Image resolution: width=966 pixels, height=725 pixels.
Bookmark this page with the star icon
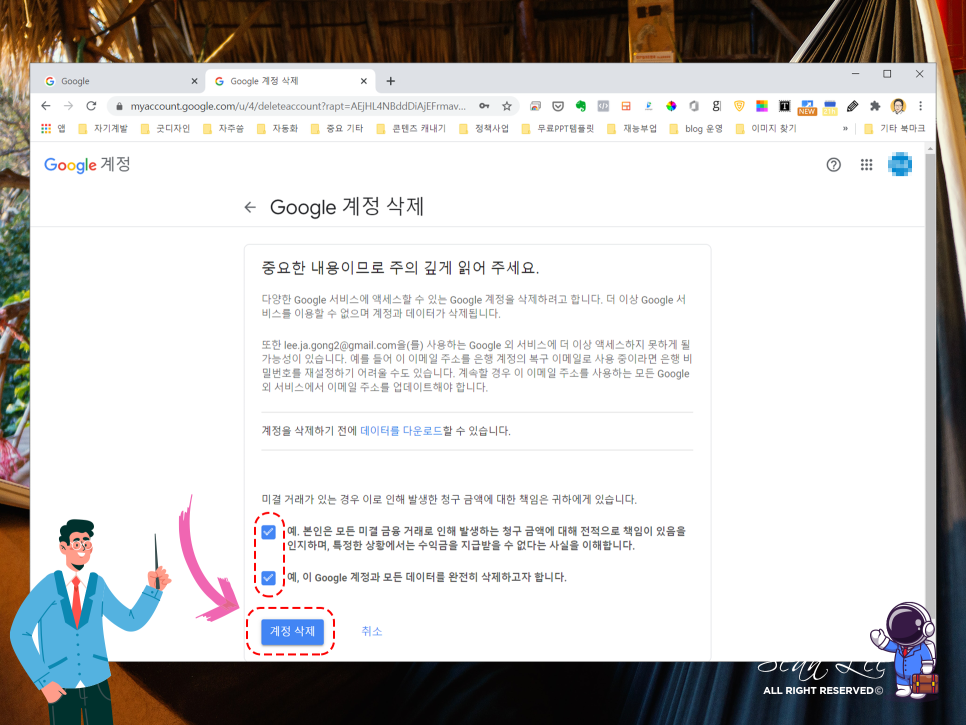[506, 106]
